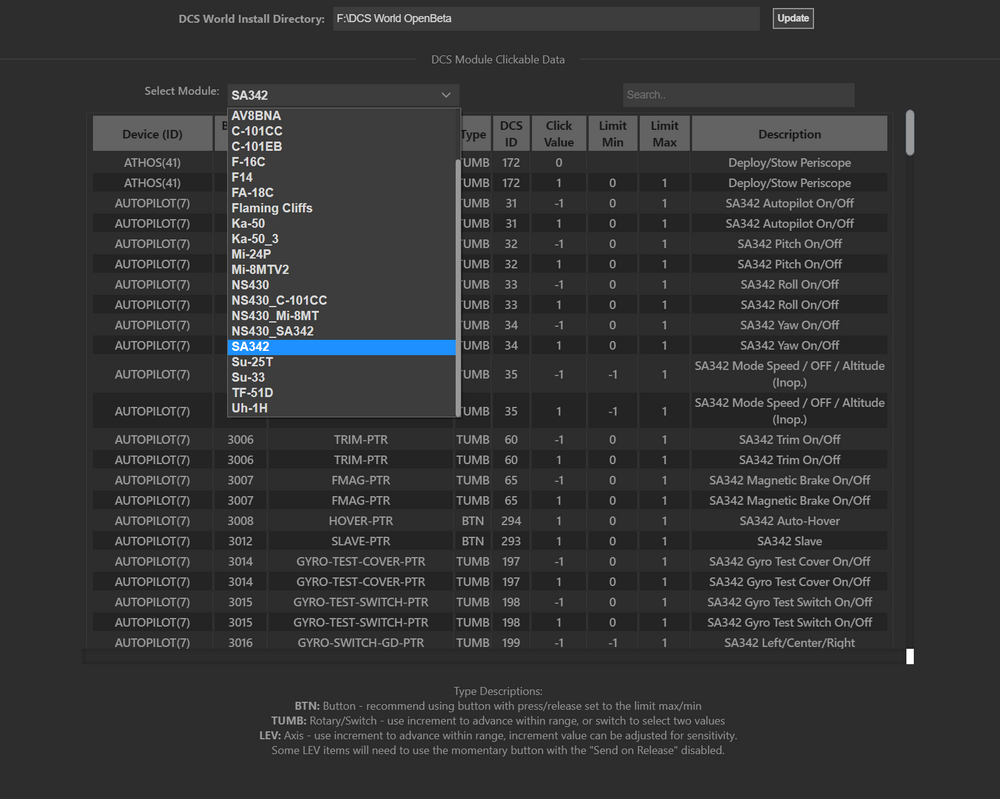Click the Description column header
This screenshot has width=1000, height=799.
pos(789,133)
